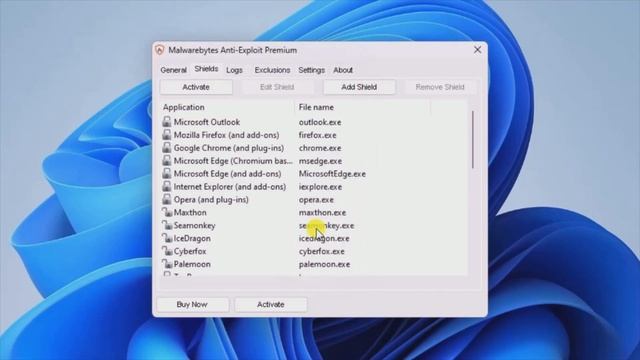
Task: Click cyberfox.exe file name cell
Action: (322, 251)
